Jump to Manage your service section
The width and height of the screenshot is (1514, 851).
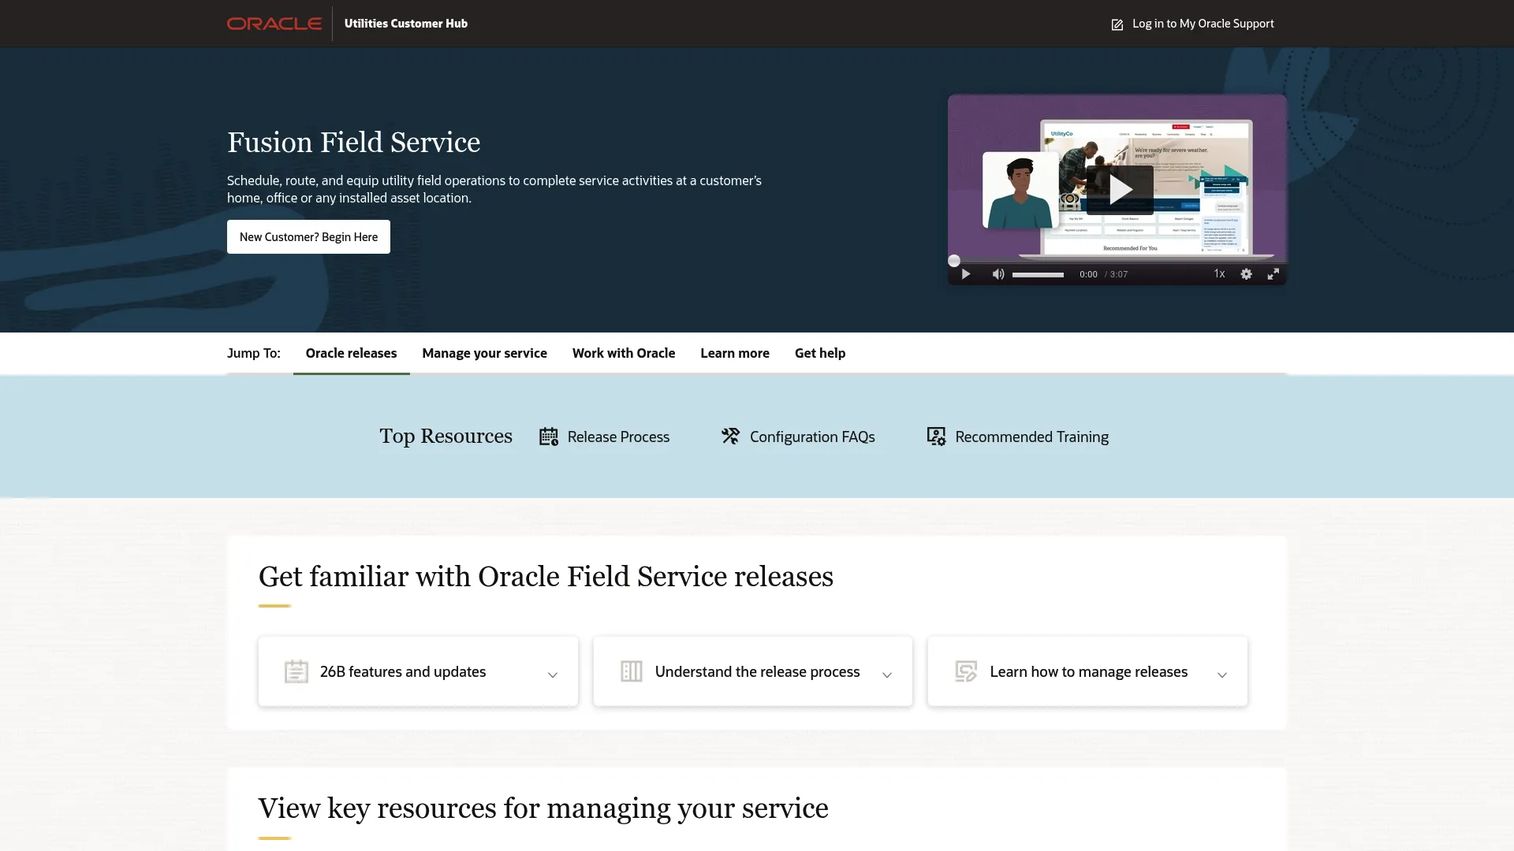point(484,353)
